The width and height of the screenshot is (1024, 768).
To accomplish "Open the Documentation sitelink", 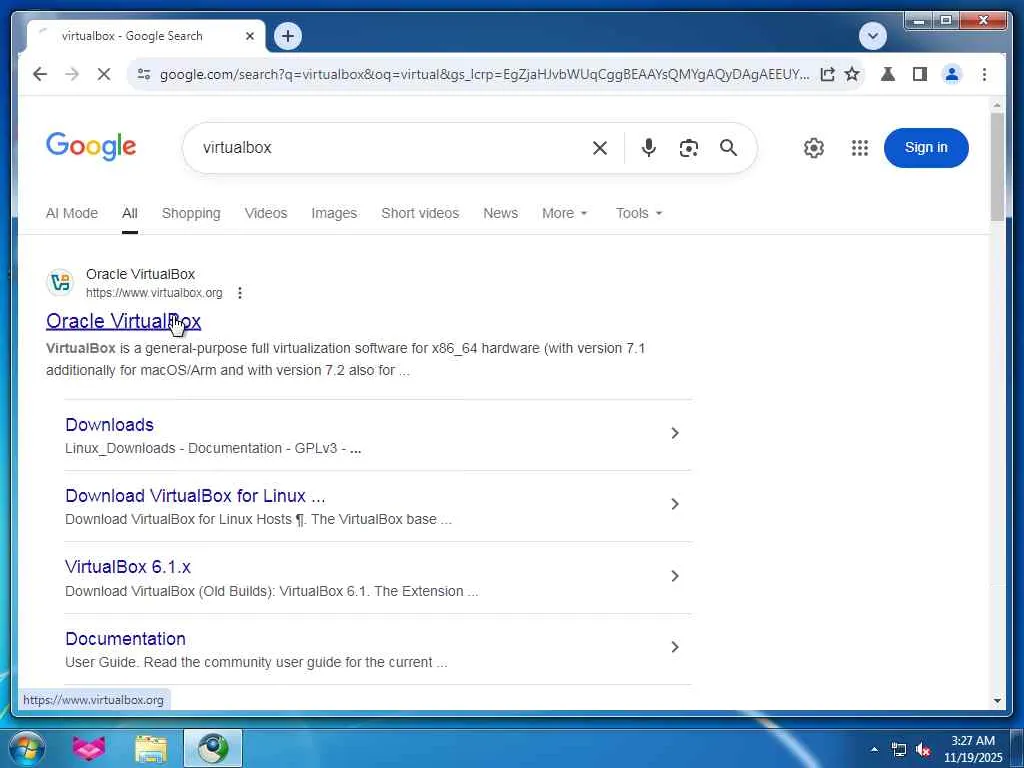I will click(x=125, y=639).
